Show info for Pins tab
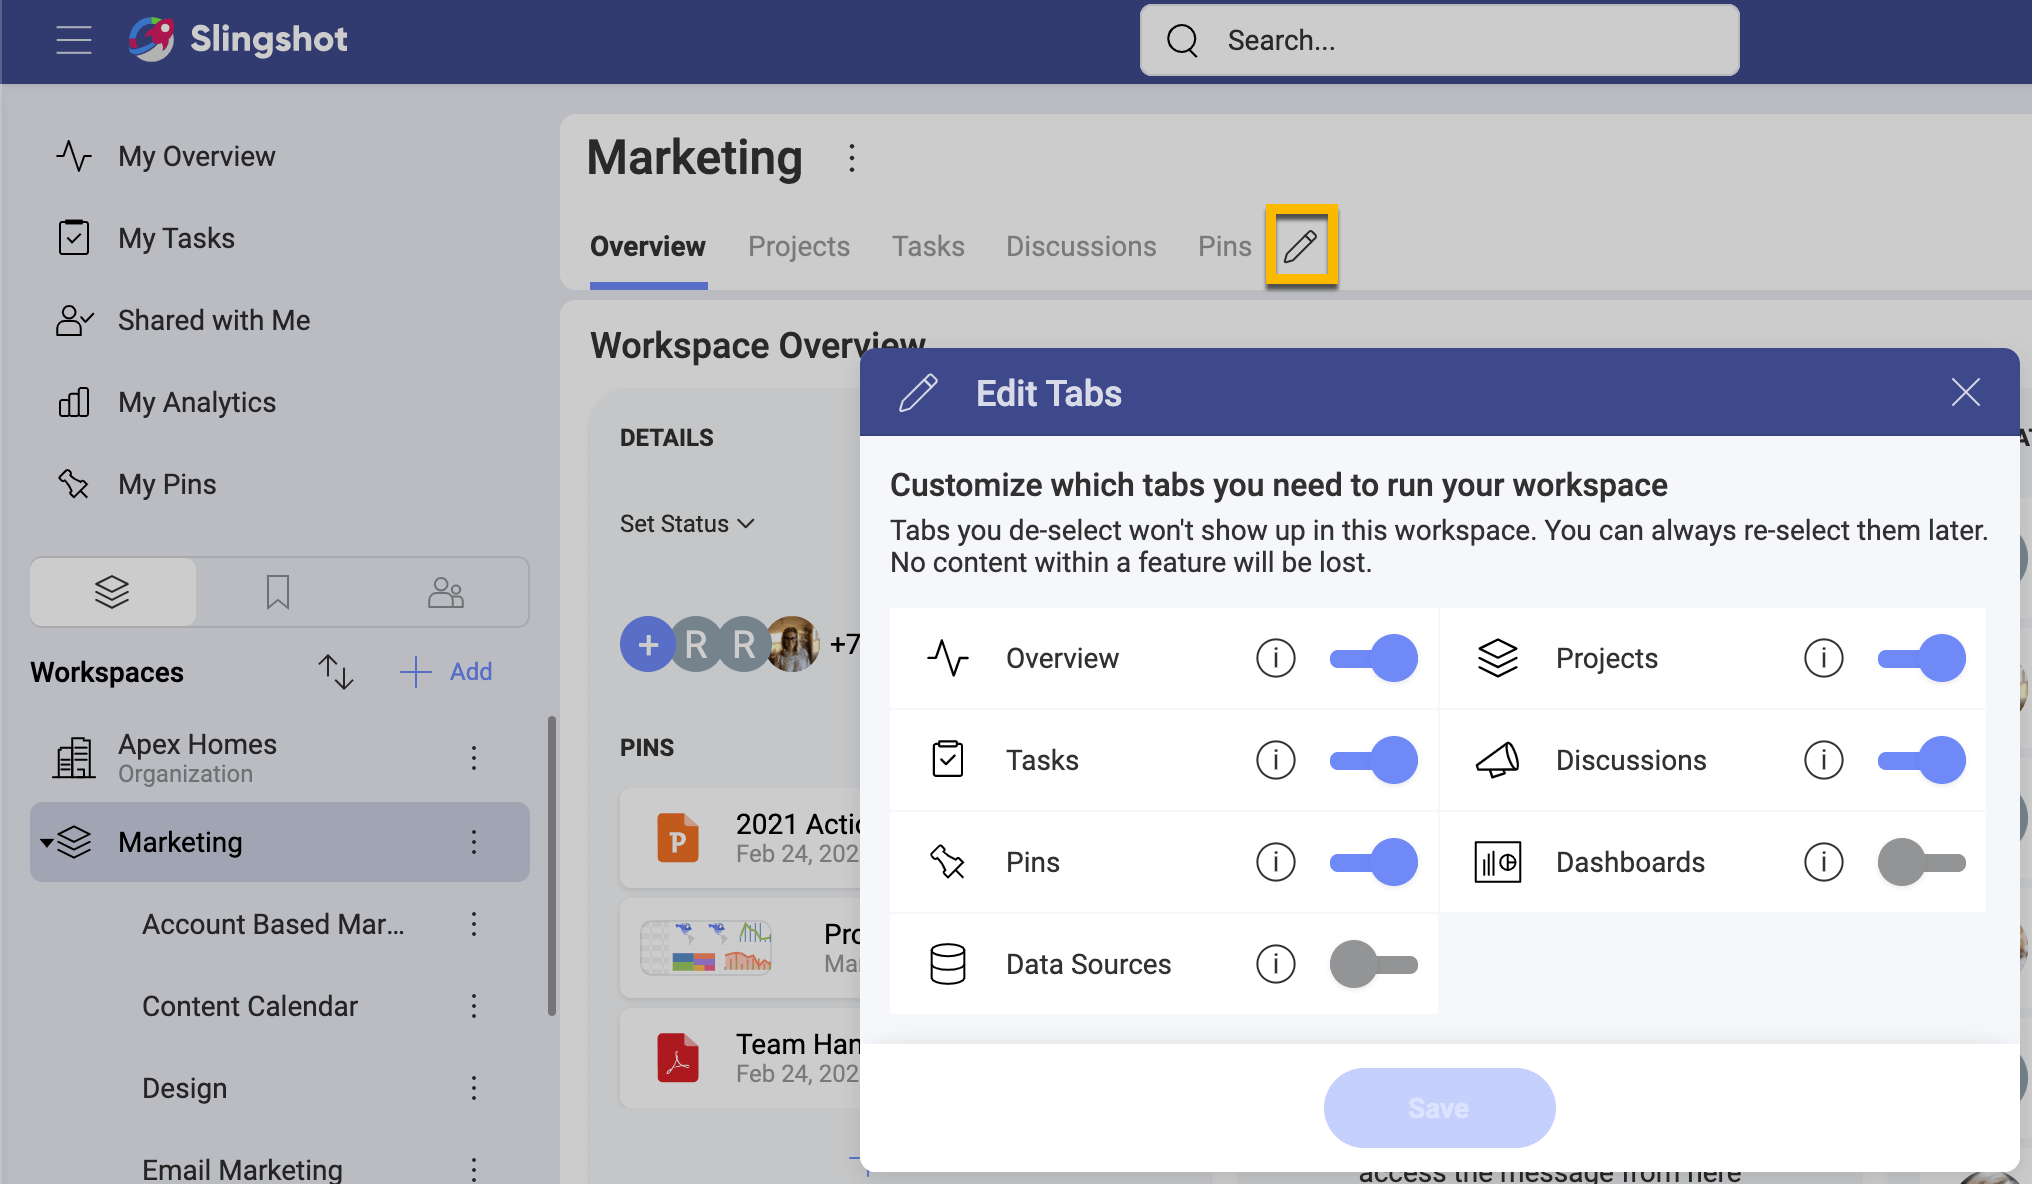Viewport: 2032px width, 1184px height. pos(1276,862)
